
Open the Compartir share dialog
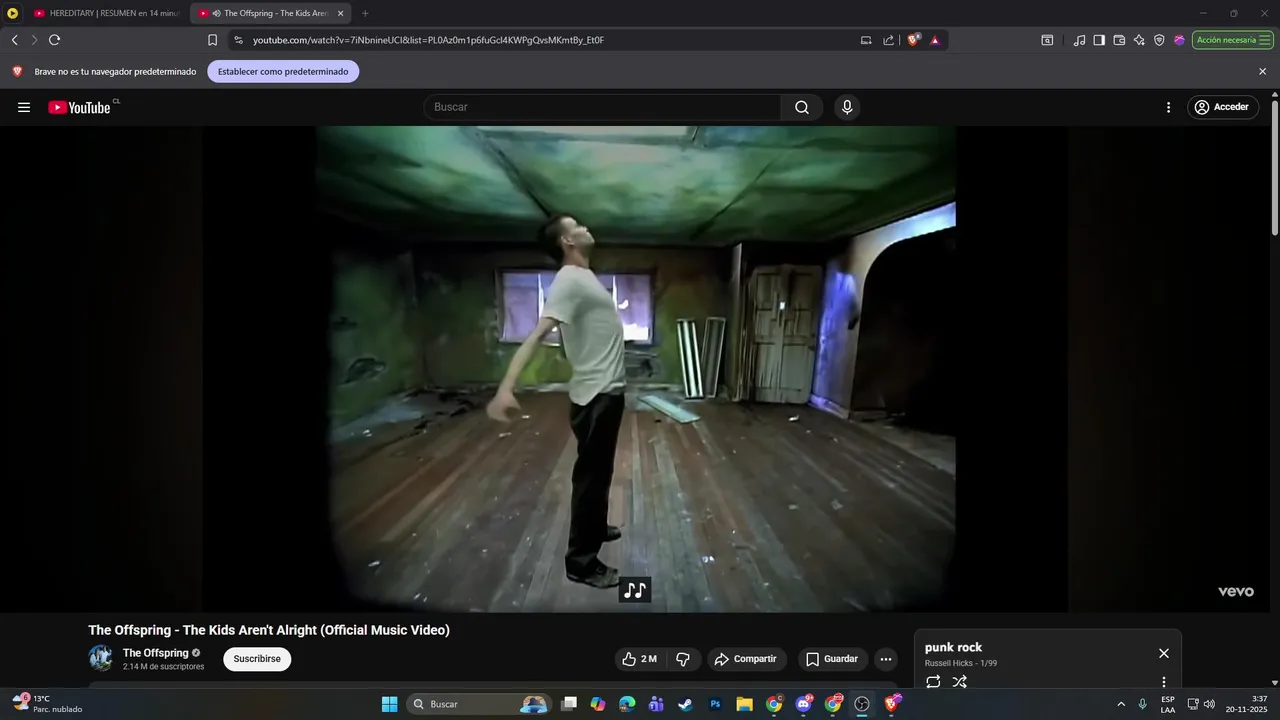point(747,659)
